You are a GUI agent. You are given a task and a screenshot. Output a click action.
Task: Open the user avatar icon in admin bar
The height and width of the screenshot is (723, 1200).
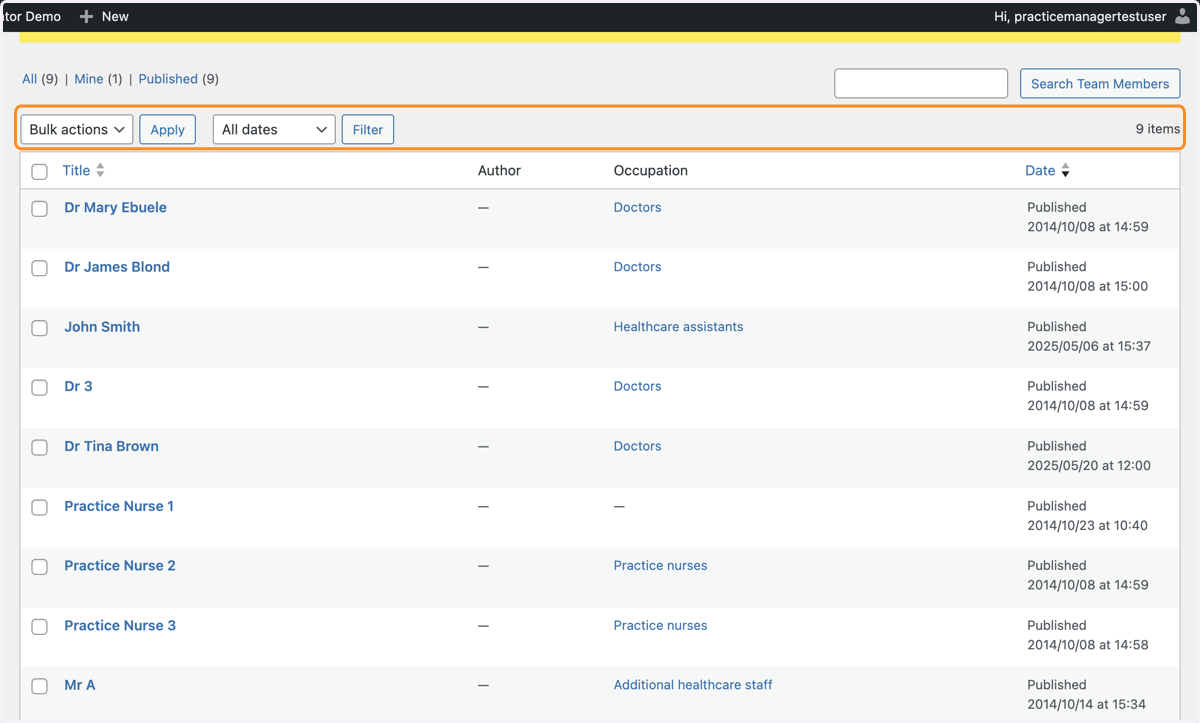1182,16
